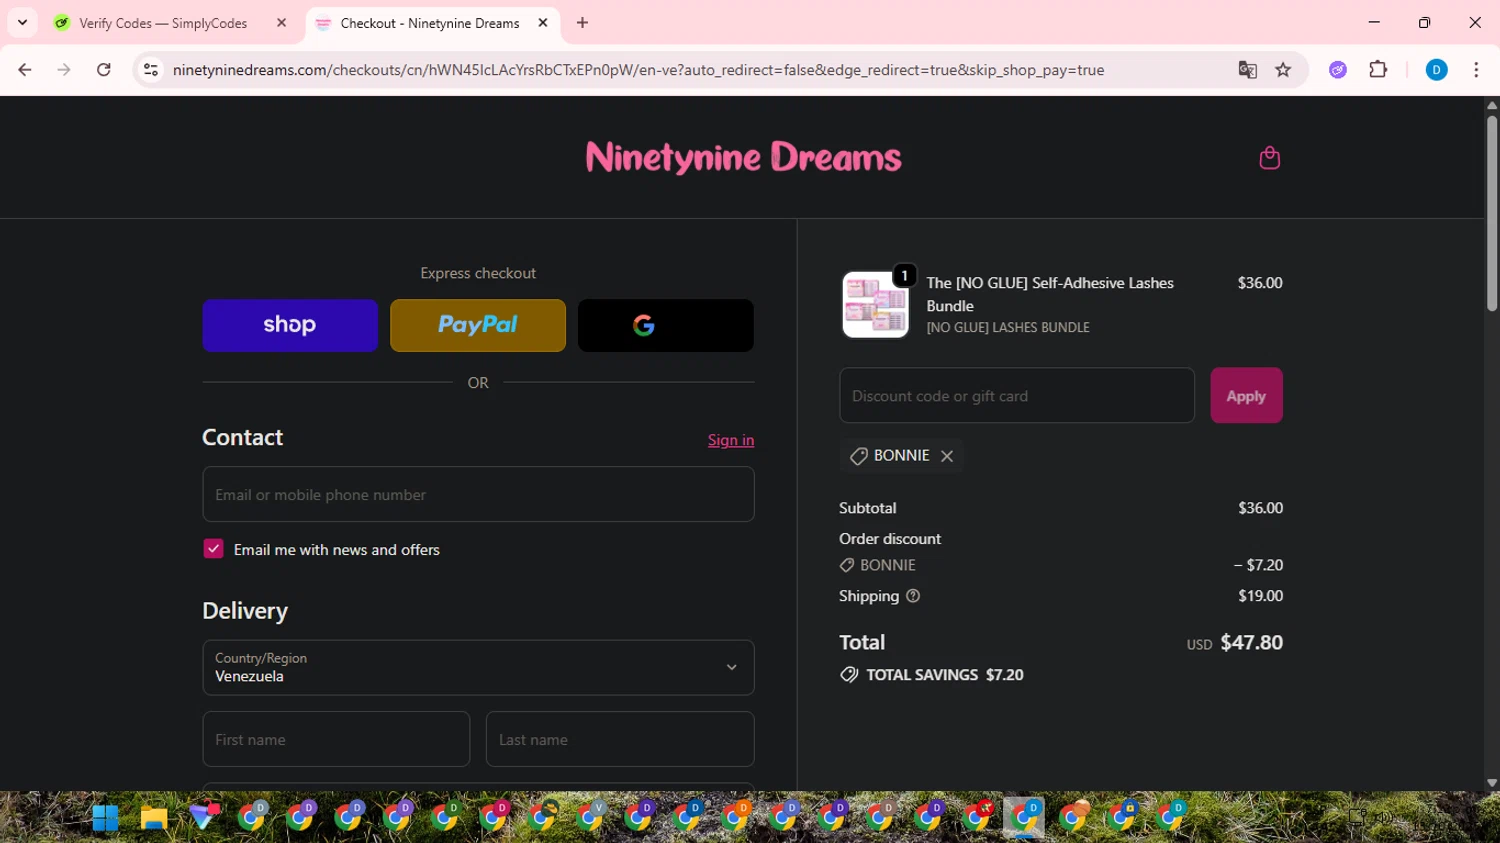Select the Checkout Ninetynine Dreams tab
Screen dimensions: 1500x843
pos(430,23)
